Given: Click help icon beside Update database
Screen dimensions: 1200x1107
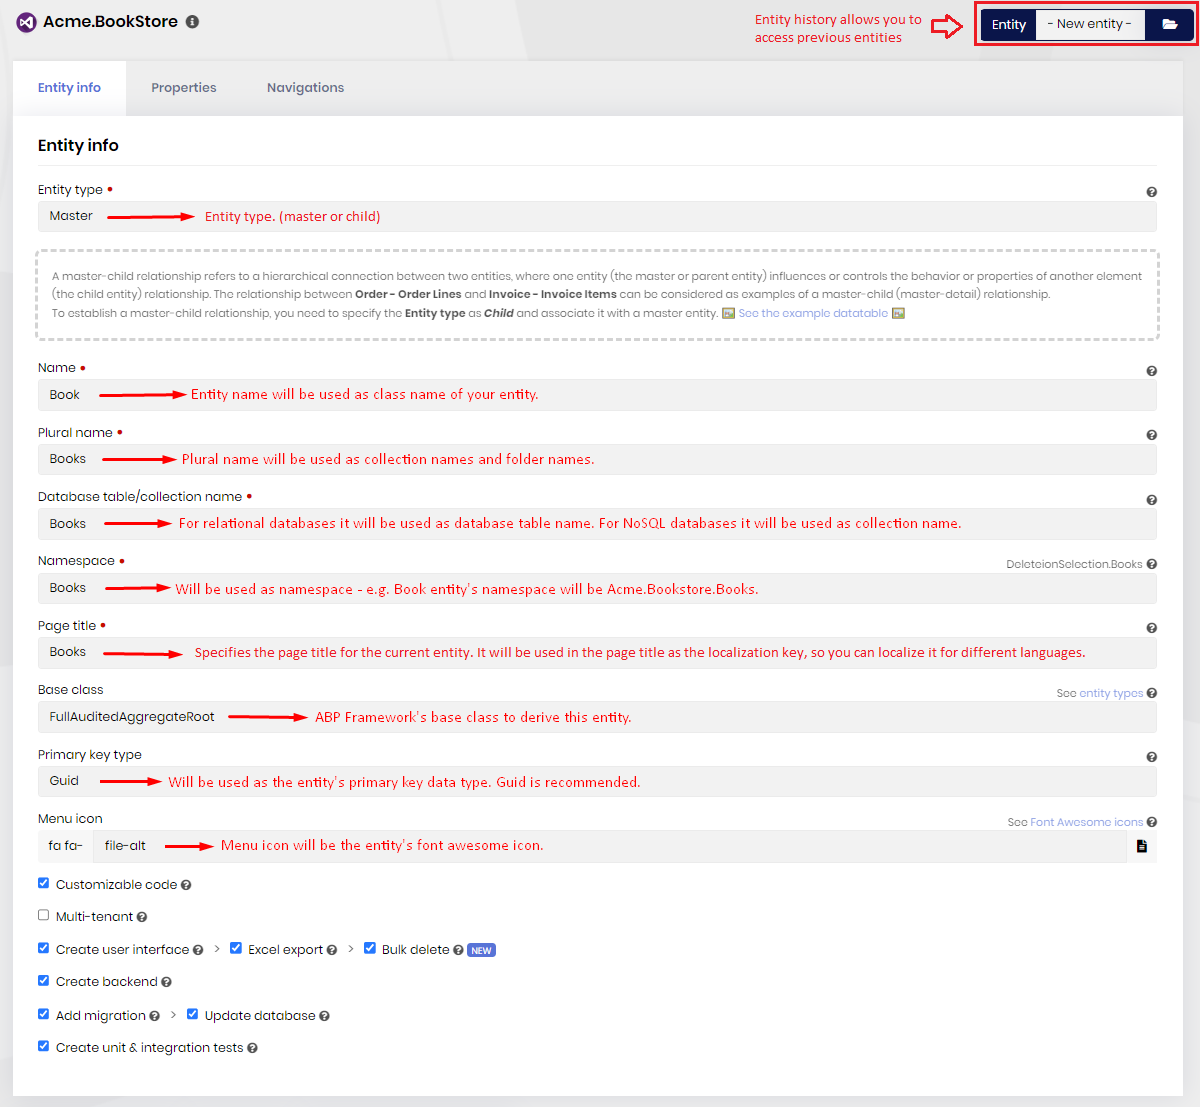Looking at the screenshot, I should click(324, 1016).
